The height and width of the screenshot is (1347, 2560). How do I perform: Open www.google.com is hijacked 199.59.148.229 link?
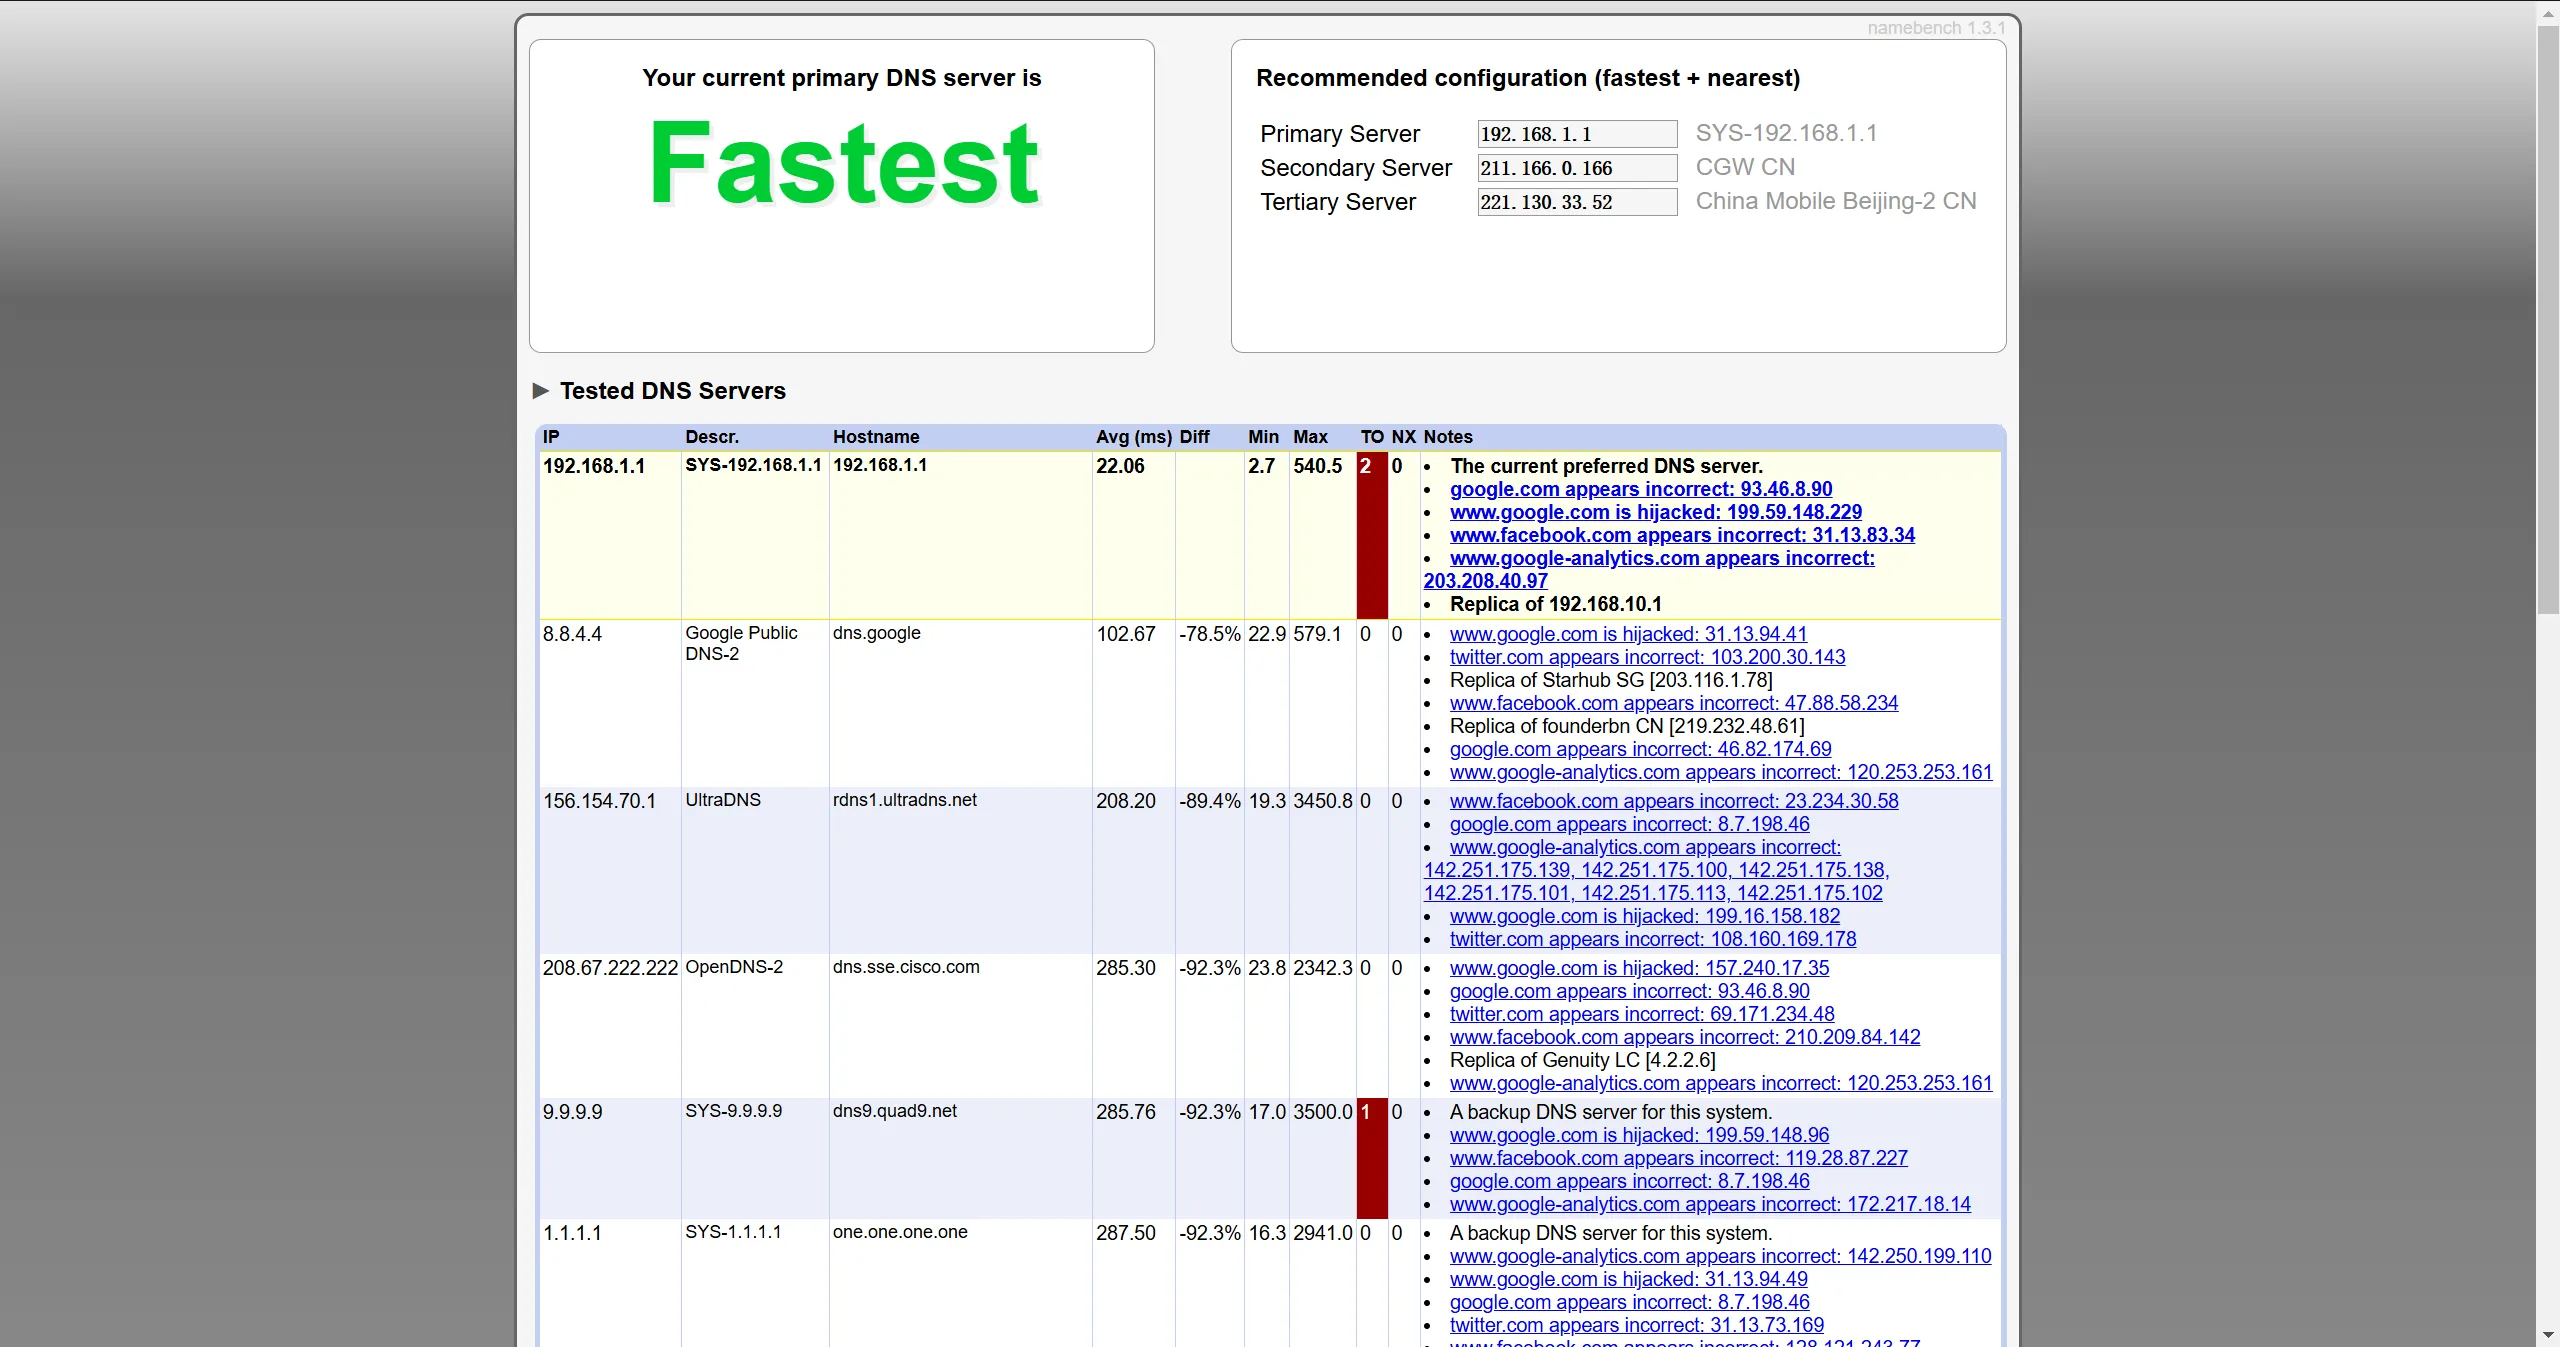(1655, 512)
